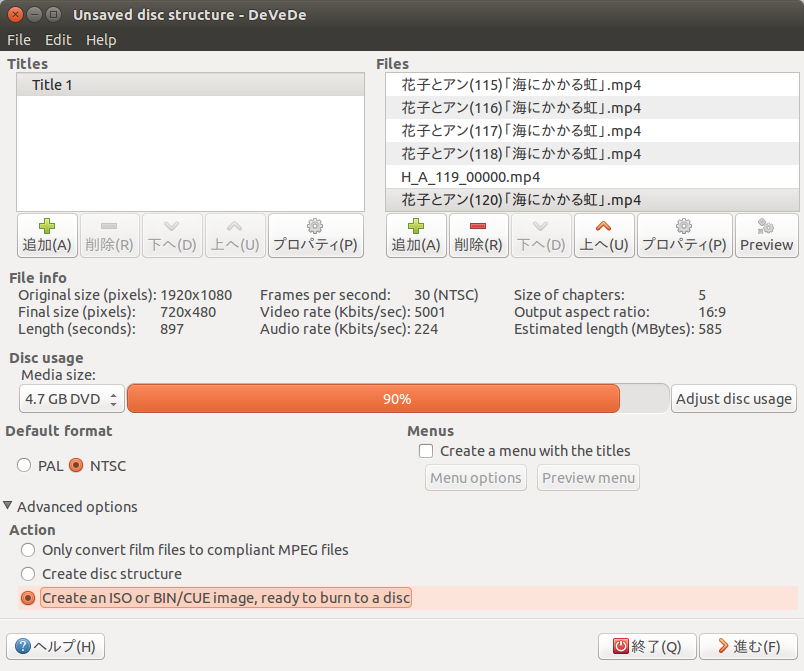Proceed with the 進む(F) button

(x=749, y=646)
